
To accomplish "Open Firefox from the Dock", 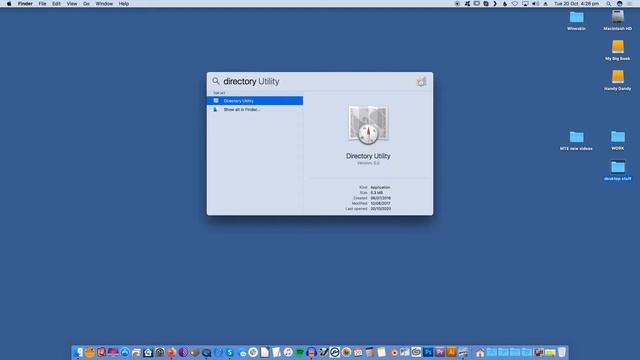I will (x=171, y=352).
